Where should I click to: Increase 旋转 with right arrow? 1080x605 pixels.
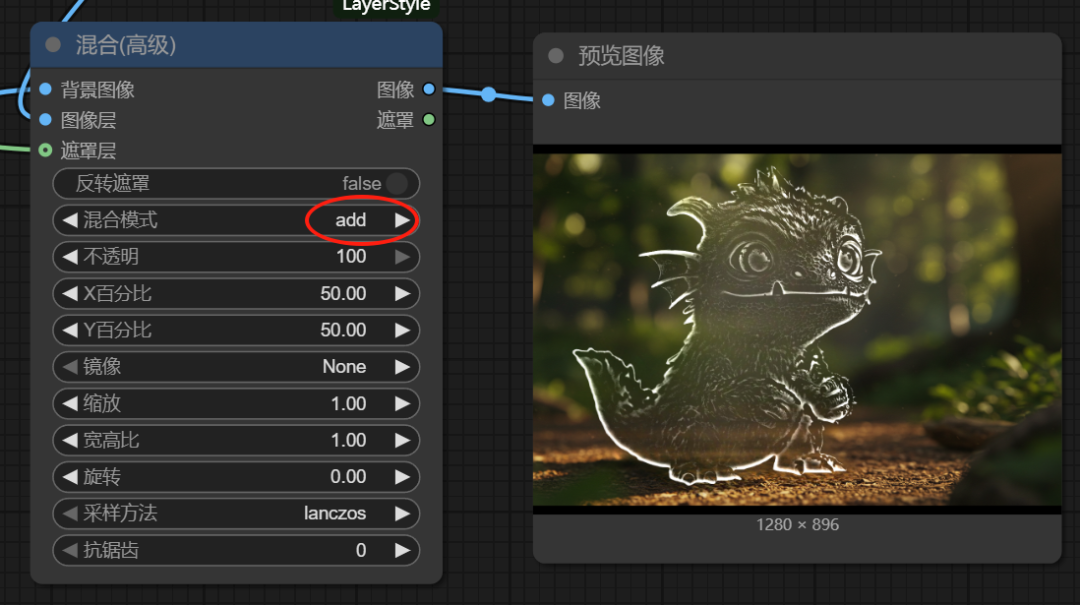[x=402, y=477]
